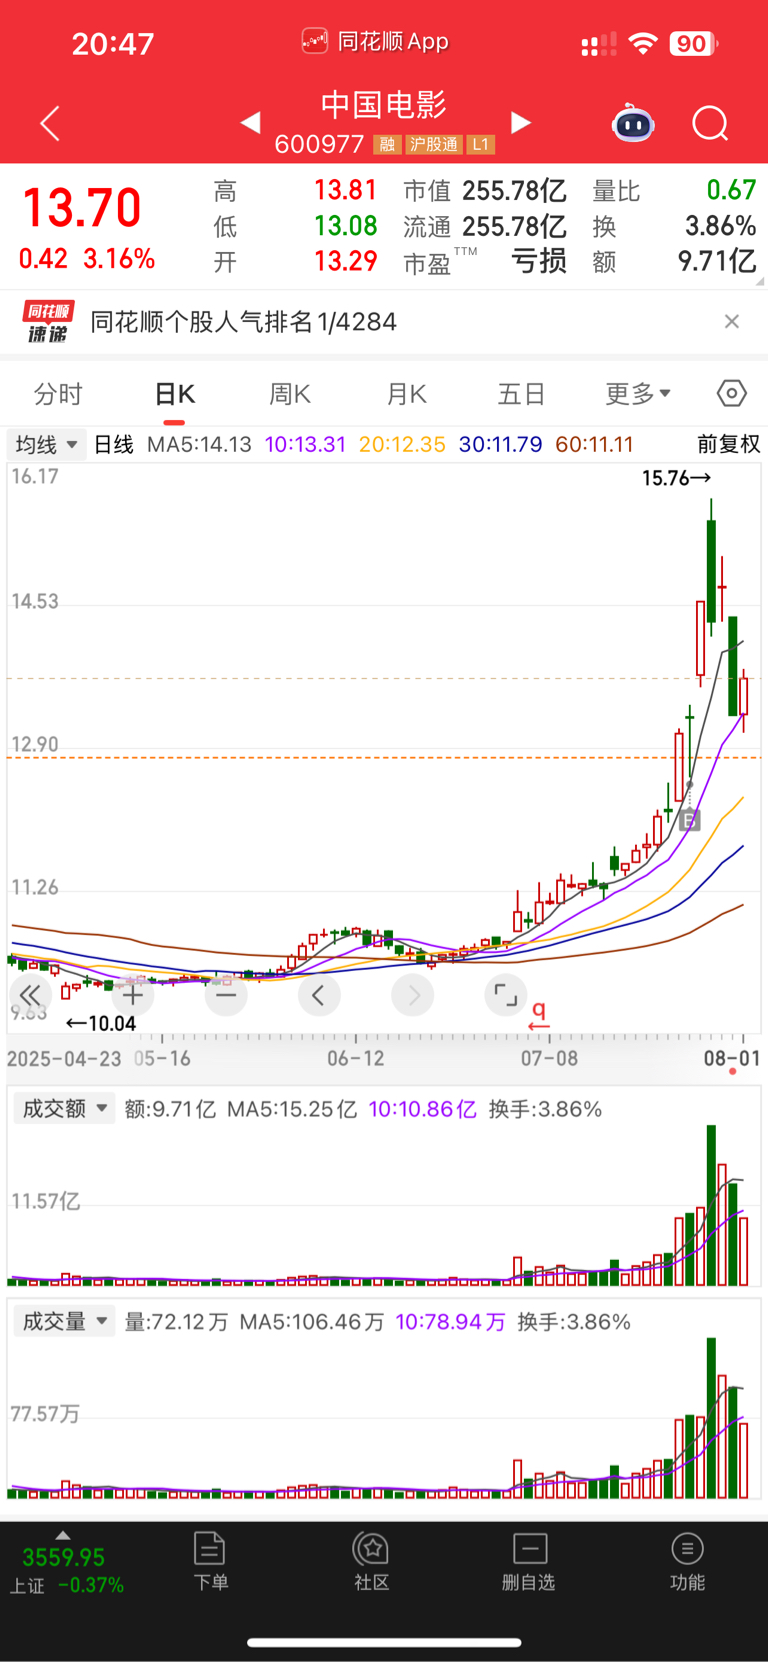This screenshot has width=768, height=1662.
Task: Tap the 市盈TTM 亏损 field
Action: coord(485,262)
